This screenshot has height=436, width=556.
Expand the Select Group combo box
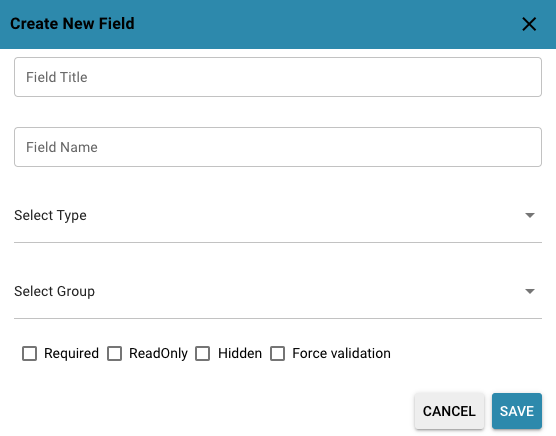pos(278,291)
